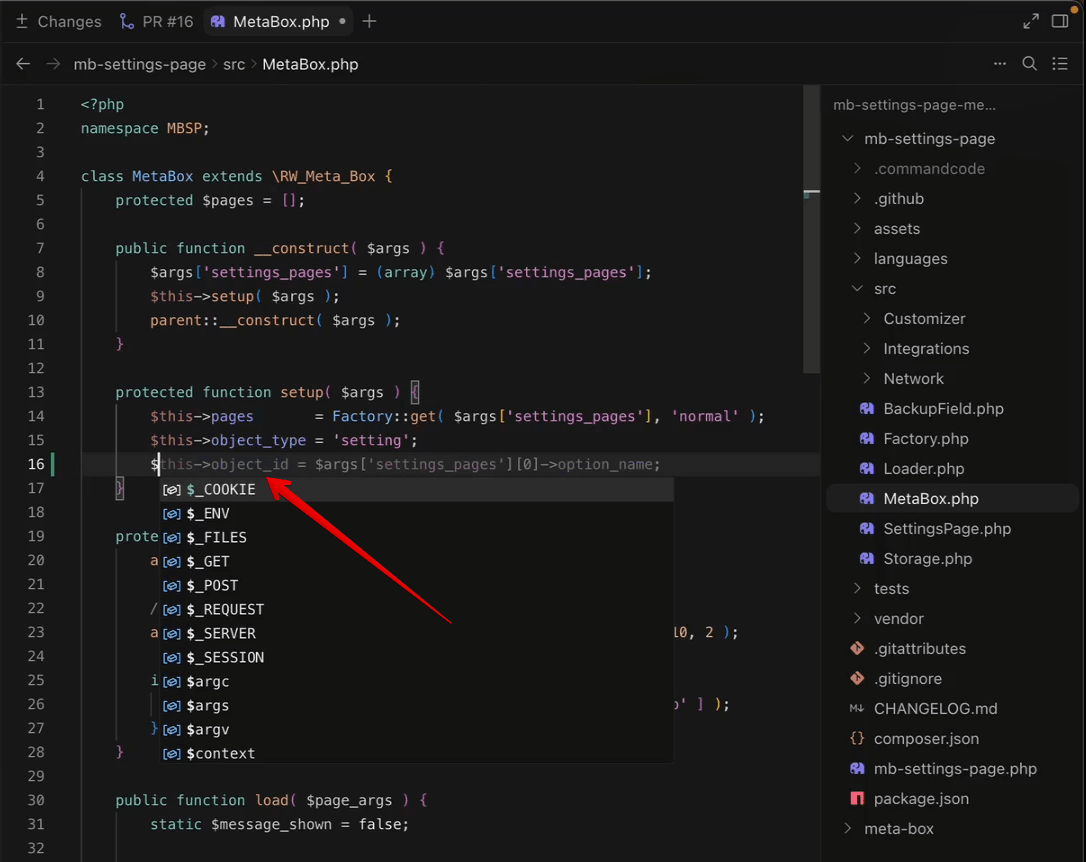Expand editor to fullscreen arrows icon
Viewport: 1086px width, 862px height.
point(1031,21)
